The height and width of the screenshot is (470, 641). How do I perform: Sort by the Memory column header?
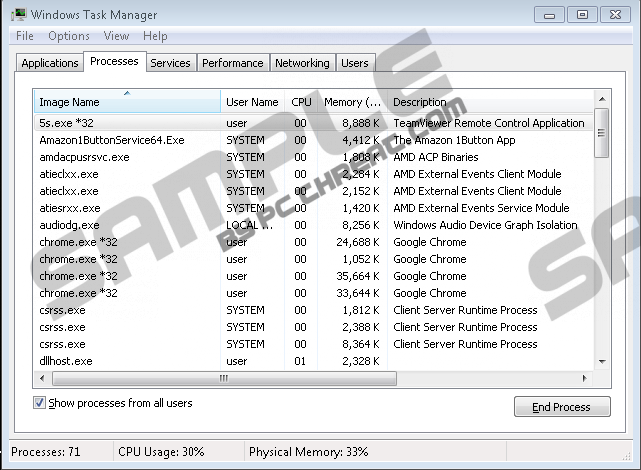click(351, 102)
